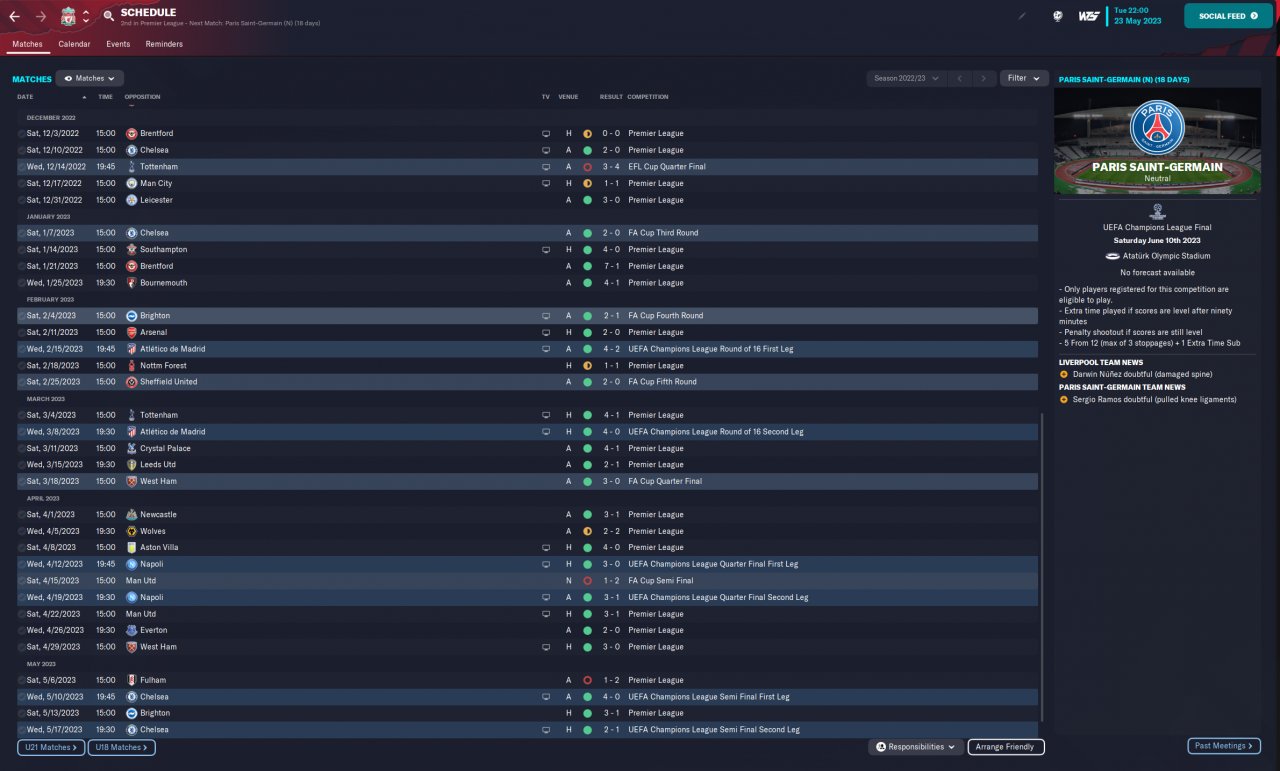Open the search magnifier

pos(108,16)
